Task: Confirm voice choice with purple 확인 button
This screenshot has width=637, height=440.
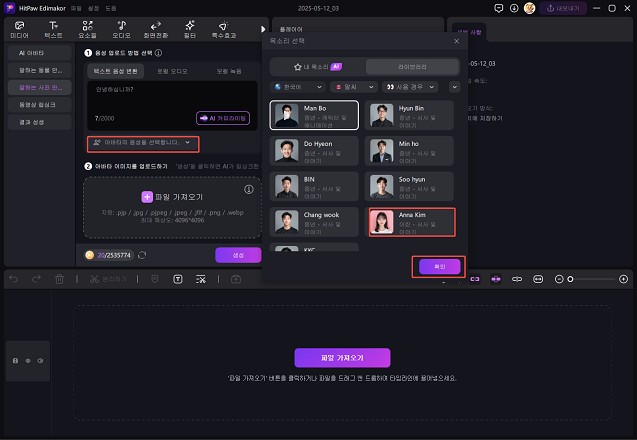Action: [x=440, y=267]
